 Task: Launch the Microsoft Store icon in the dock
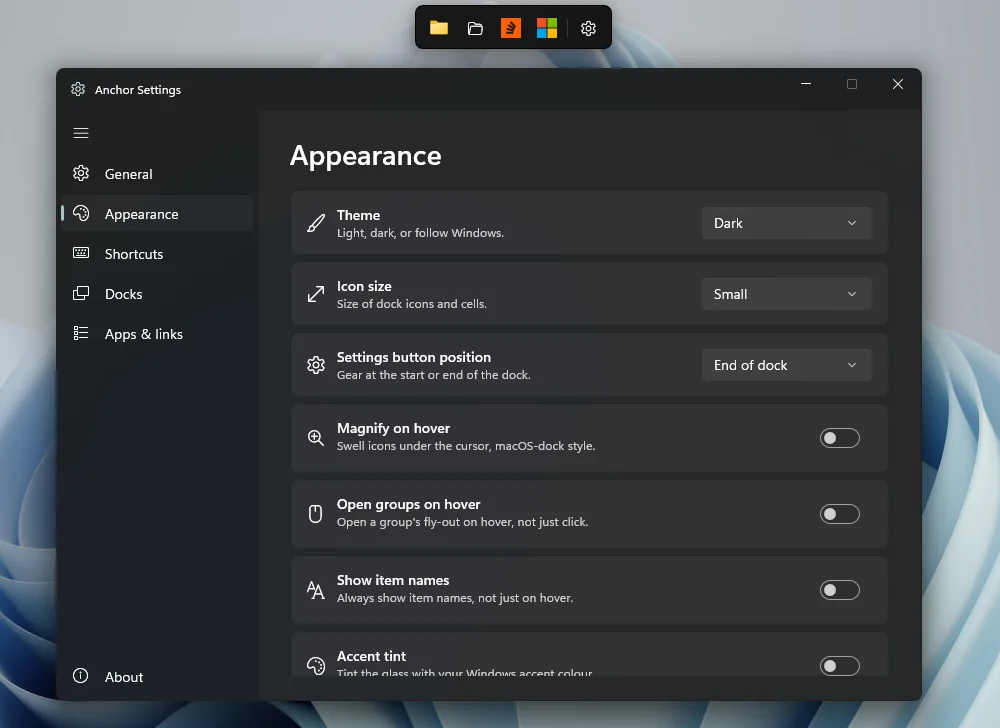tap(547, 28)
